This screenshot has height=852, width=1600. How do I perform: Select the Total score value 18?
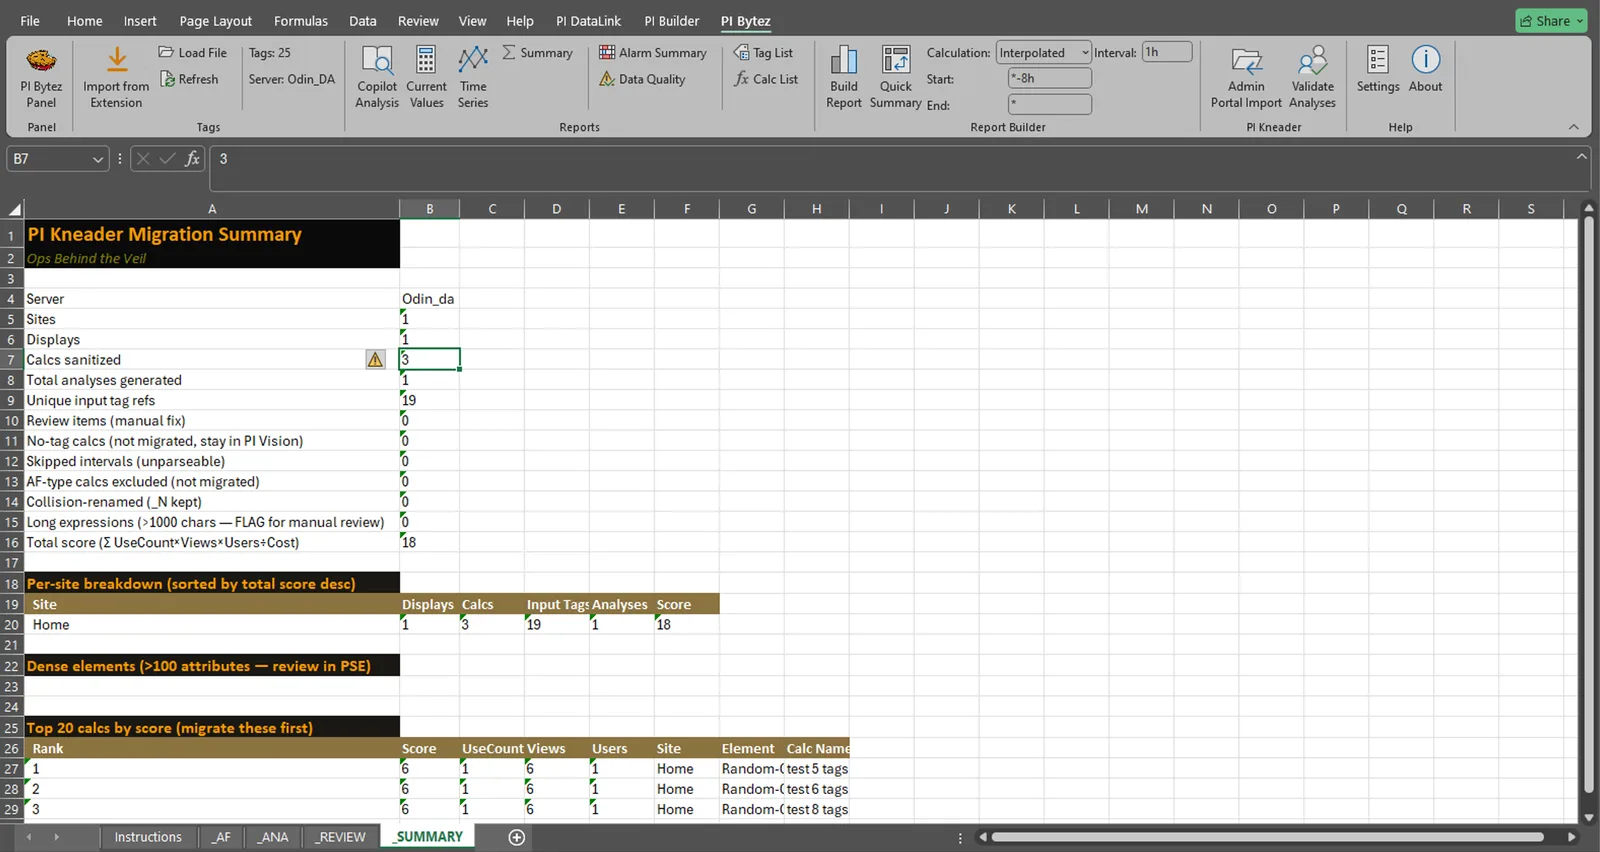click(x=429, y=543)
